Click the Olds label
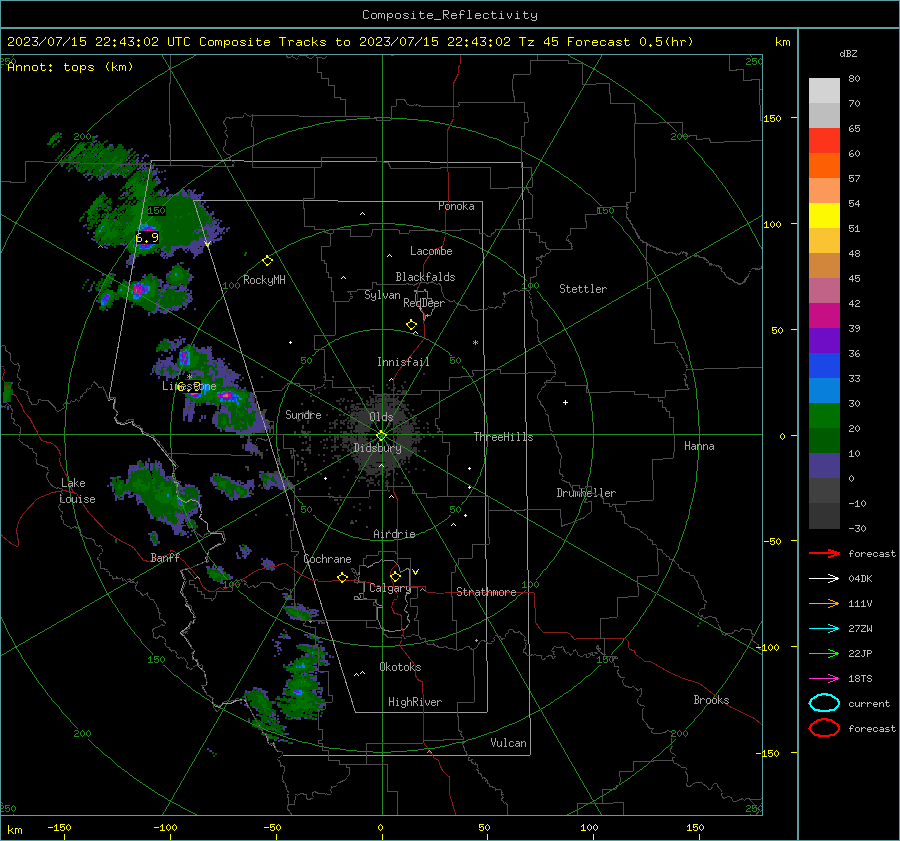This screenshot has width=900, height=841. (381, 417)
